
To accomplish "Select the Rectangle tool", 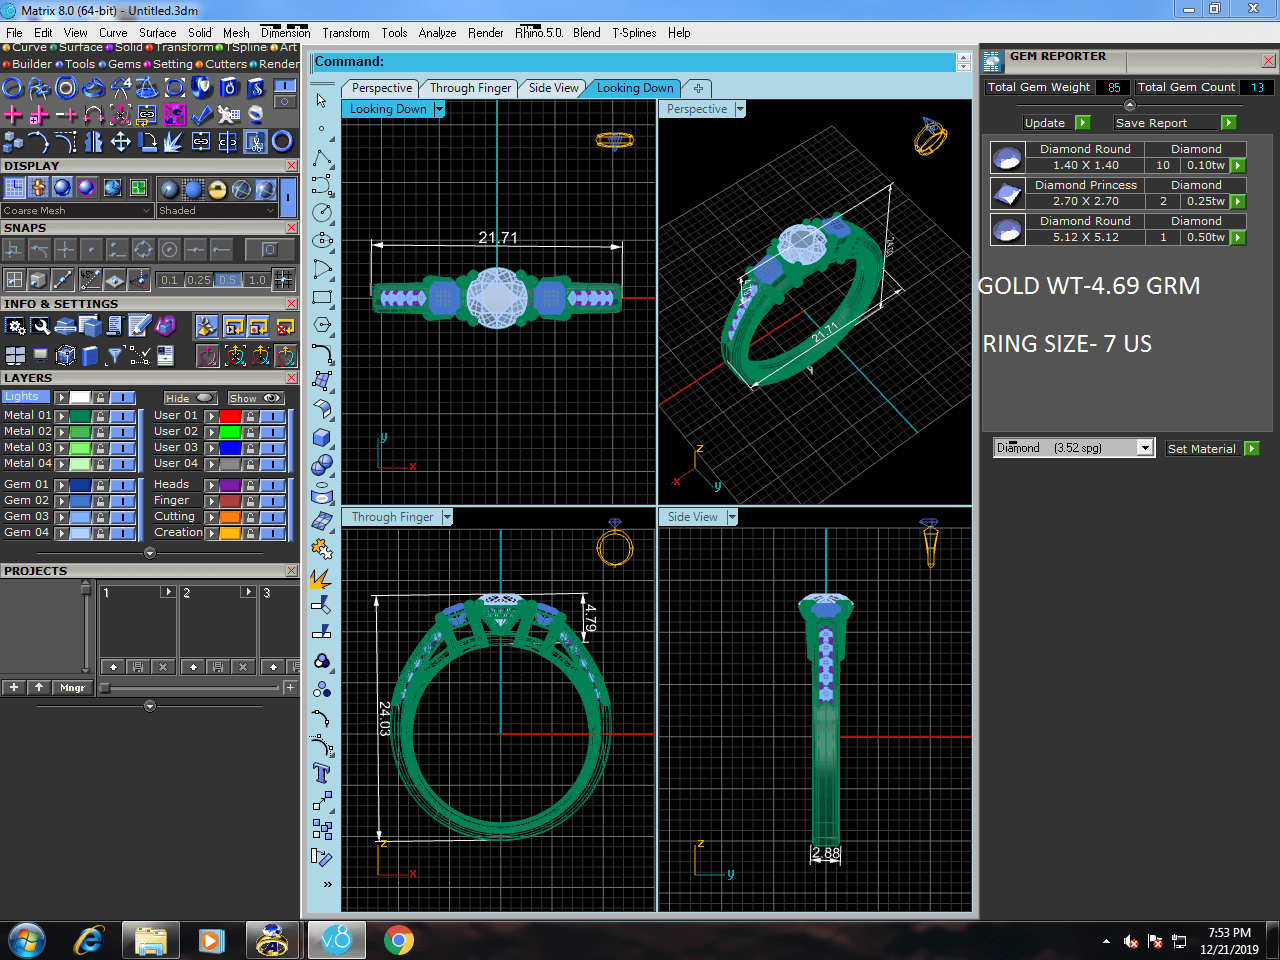I will click(x=322, y=297).
